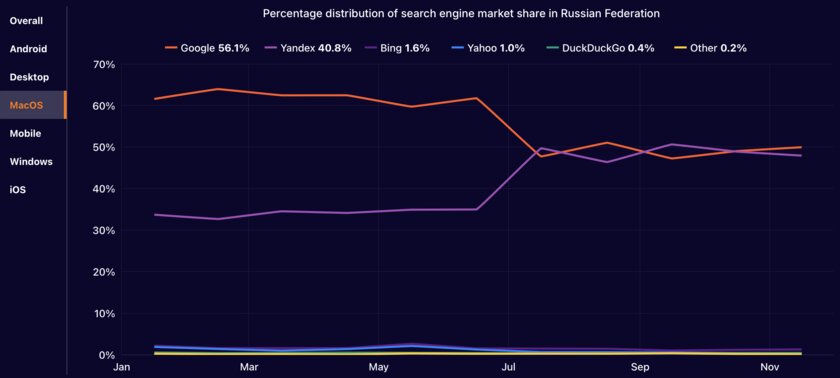Click the chart title text
The width and height of the screenshot is (840, 378).
tap(461, 14)
